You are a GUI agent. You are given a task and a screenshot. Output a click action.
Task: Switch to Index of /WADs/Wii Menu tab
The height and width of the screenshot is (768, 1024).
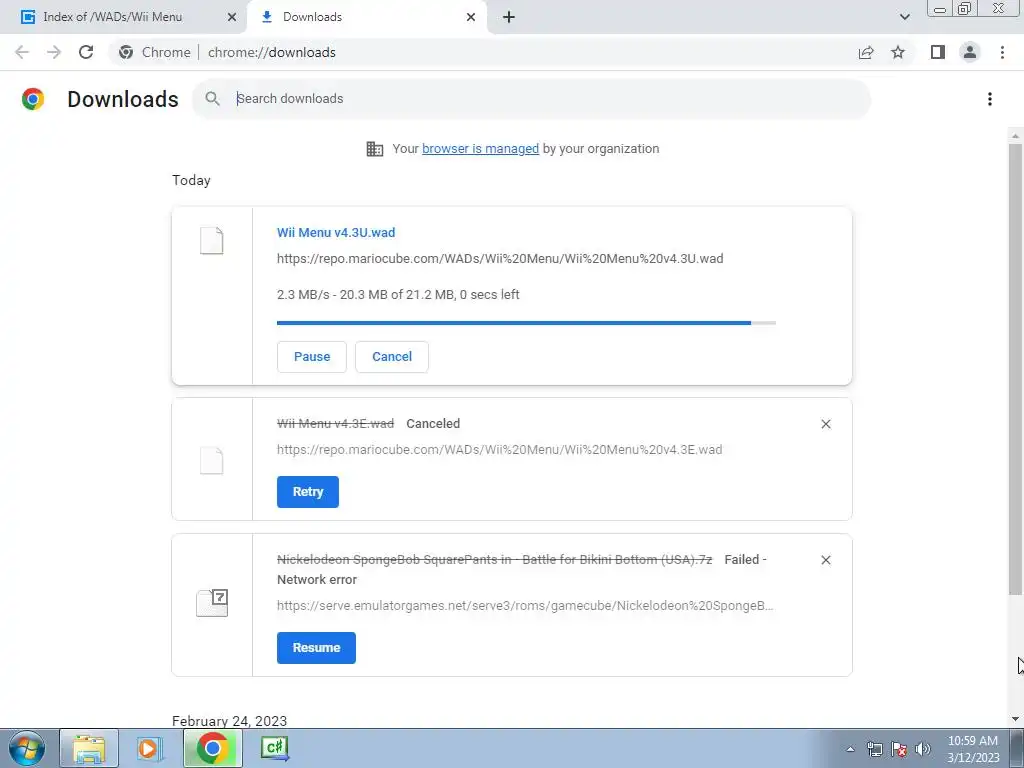tap(124, 17)
